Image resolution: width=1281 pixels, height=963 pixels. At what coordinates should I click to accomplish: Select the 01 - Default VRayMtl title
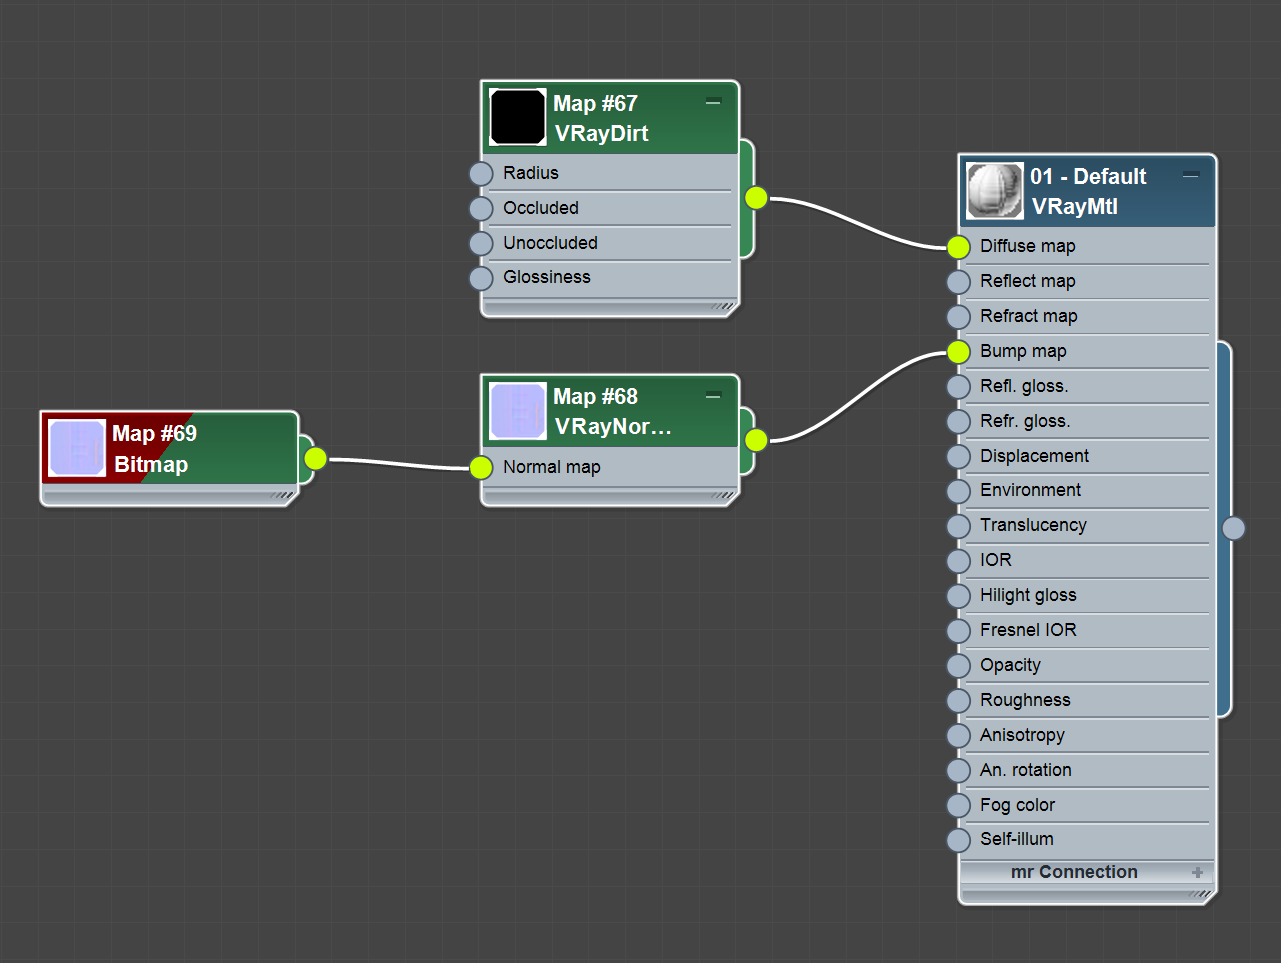1088,191
